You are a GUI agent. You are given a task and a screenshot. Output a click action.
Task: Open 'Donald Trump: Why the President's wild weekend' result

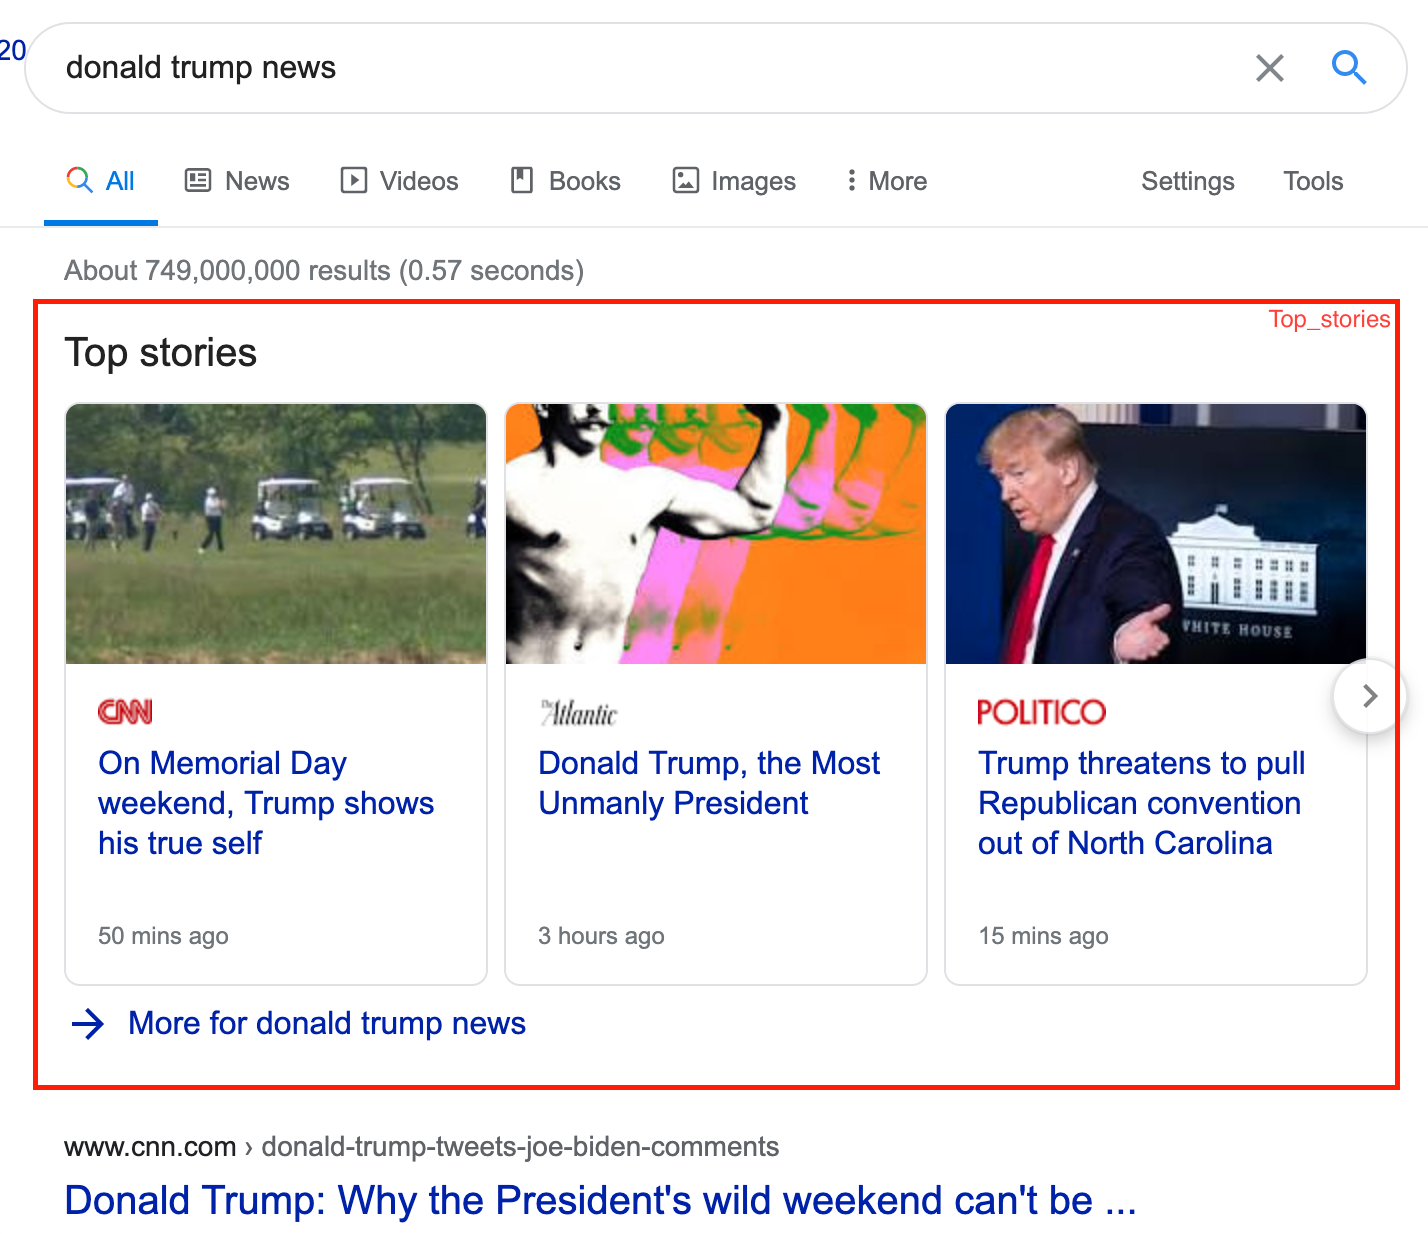(600, 1200)
